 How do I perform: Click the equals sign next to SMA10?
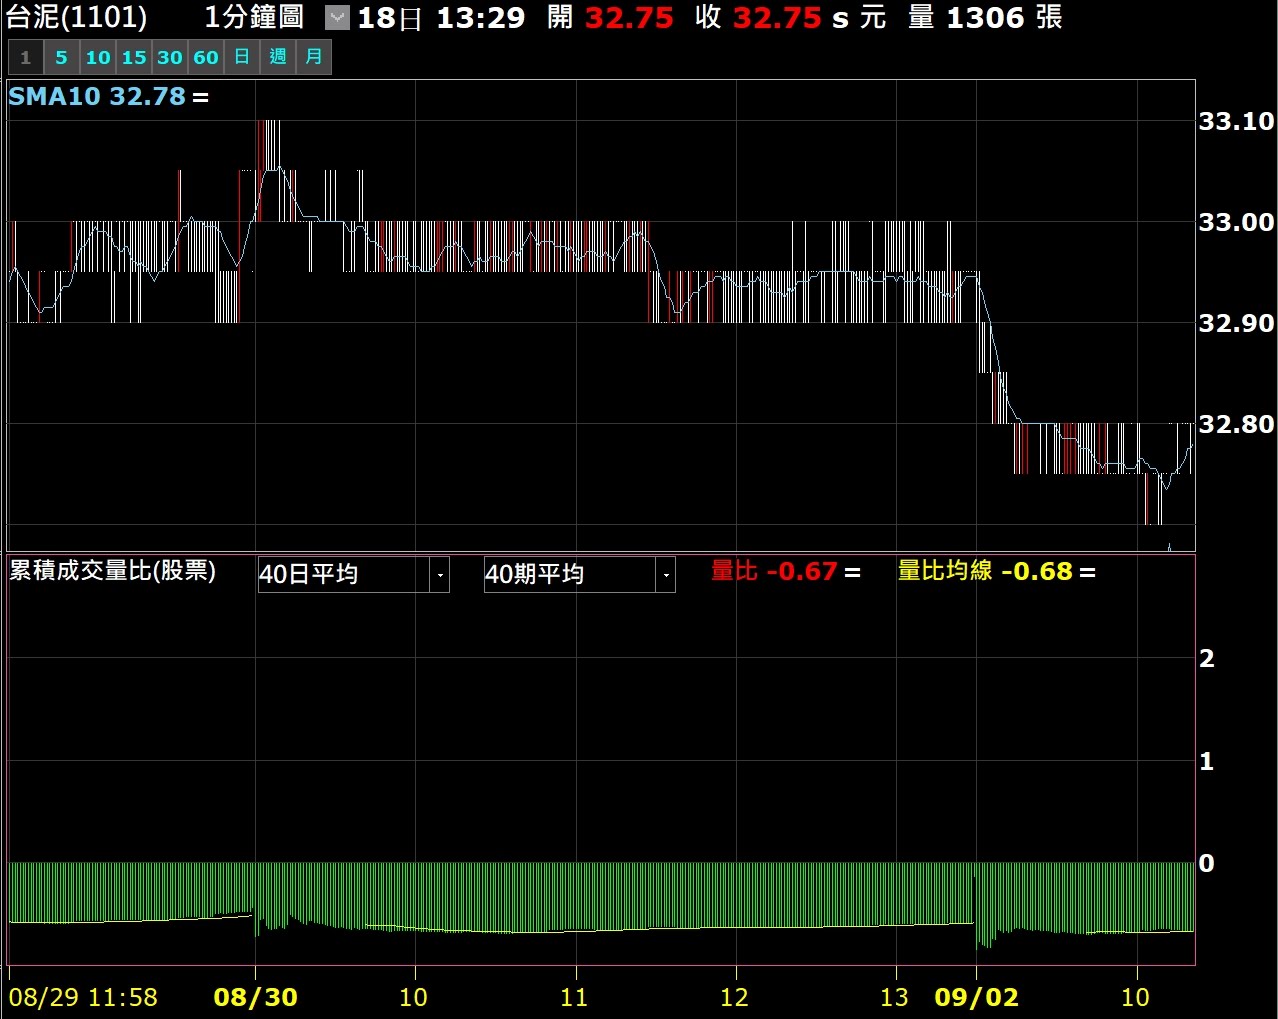[201, 98]
